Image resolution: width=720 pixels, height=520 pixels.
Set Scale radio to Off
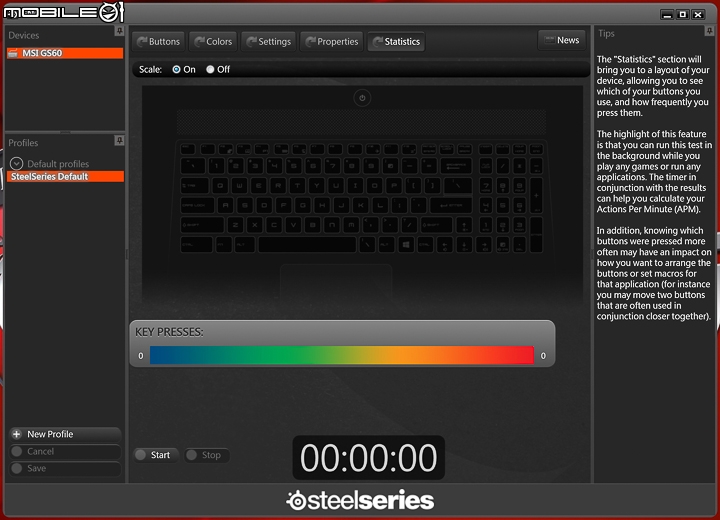click(210, 69)
